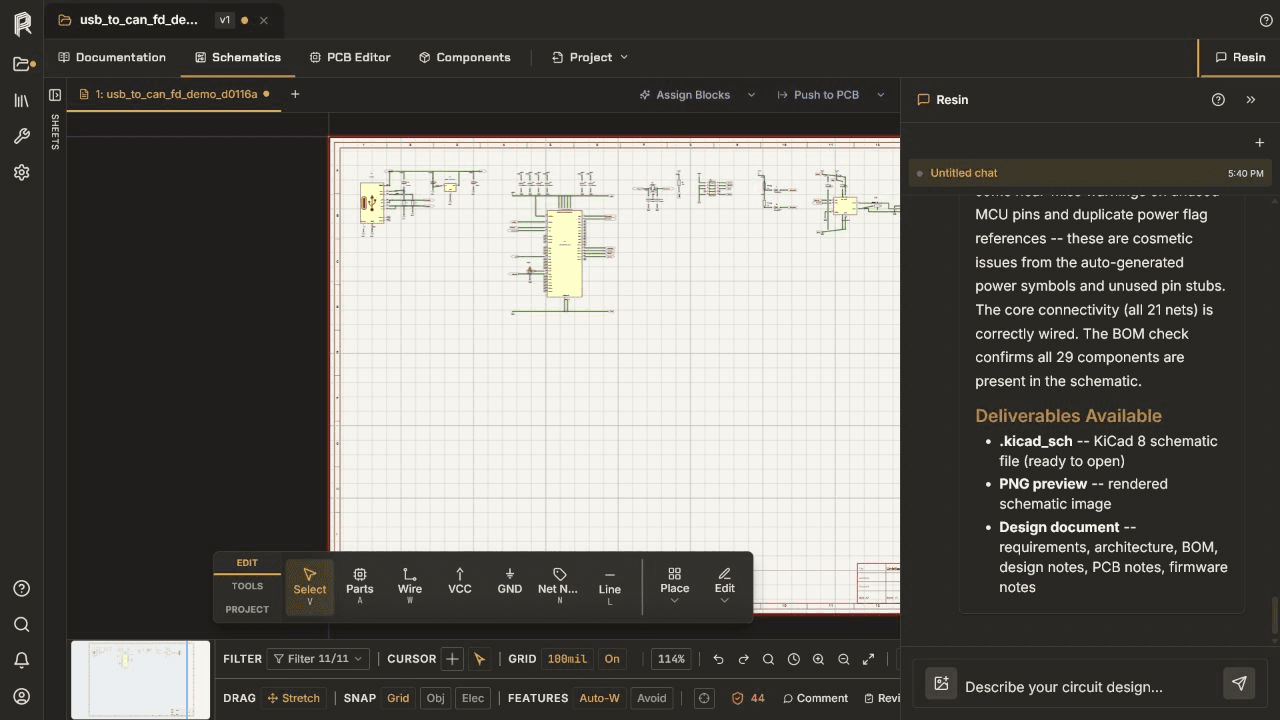1280x720 pixels.
Task: Toggle Stretch drag mode
Action: pyautogui.click(x=294, y=698)
